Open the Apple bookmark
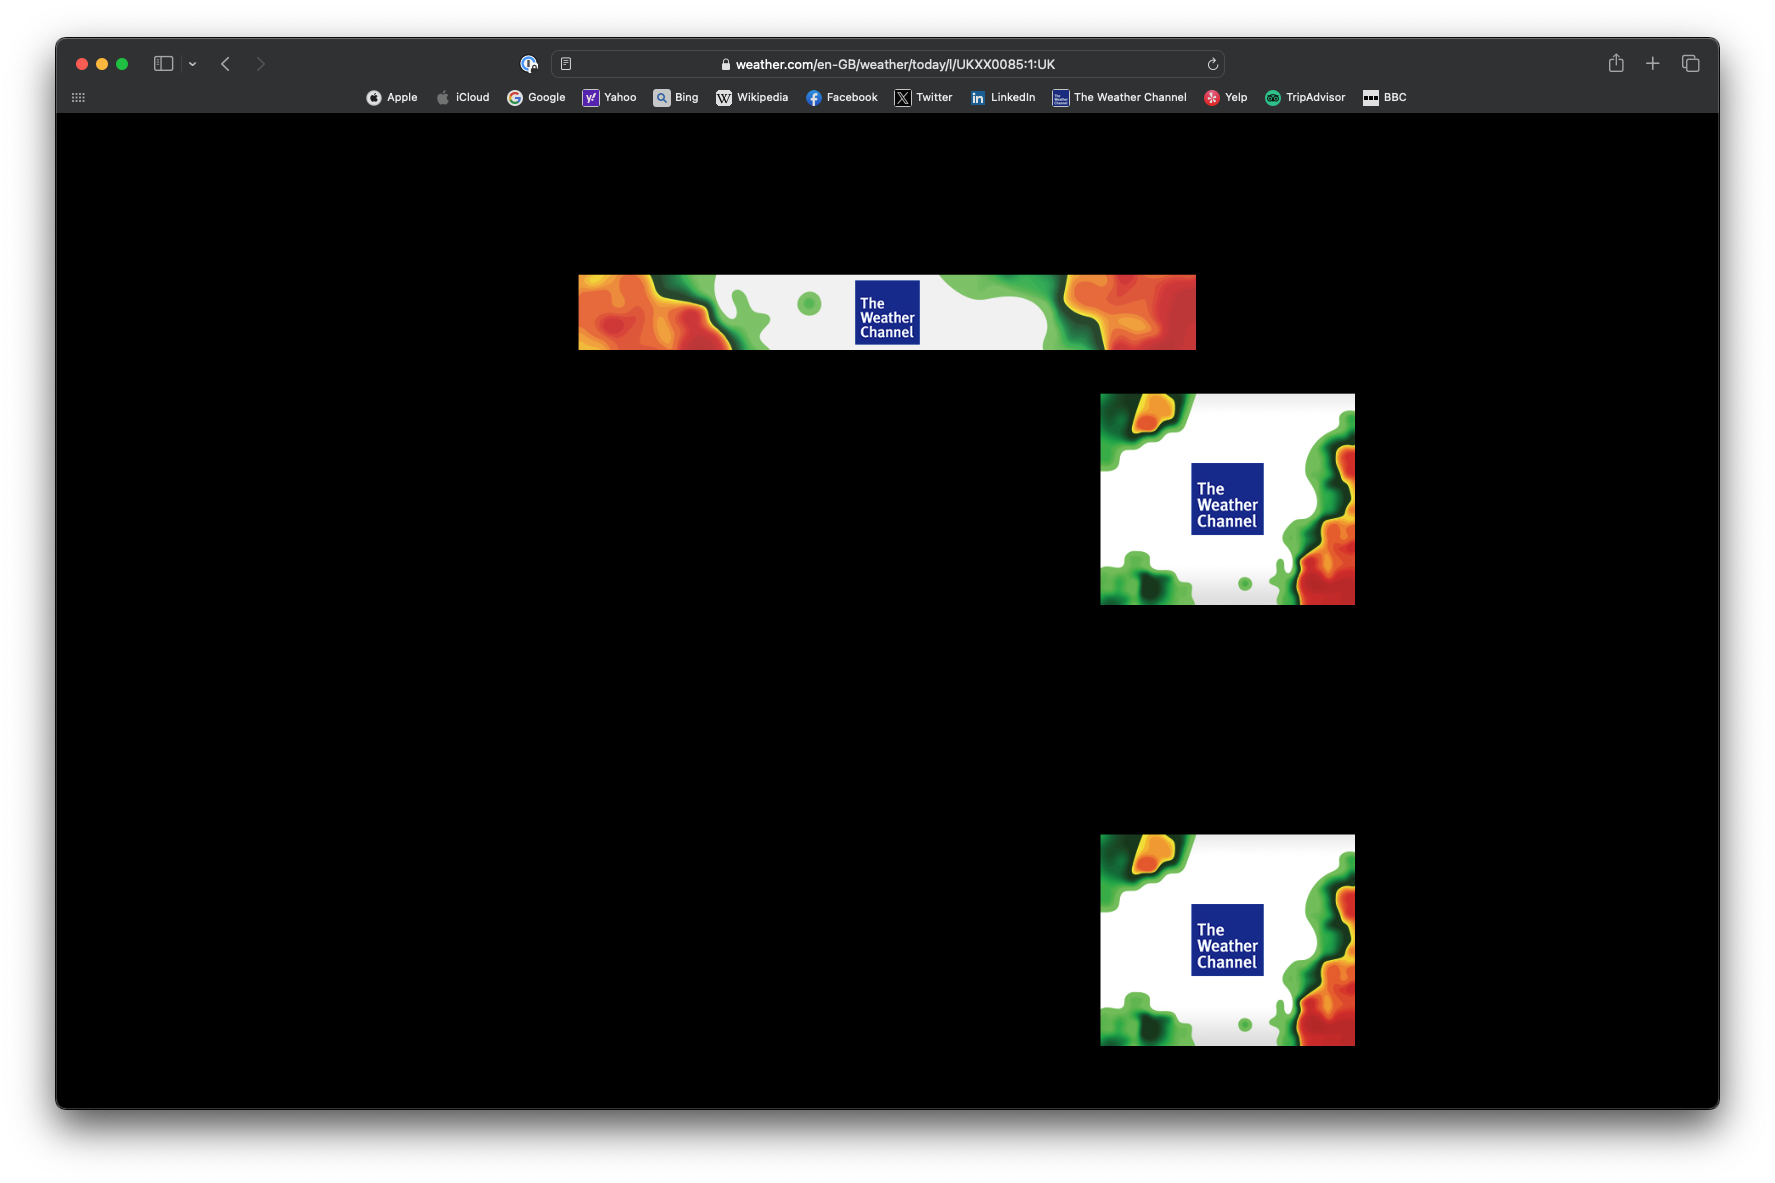The width and height of the screenshot is (1775, 1183). click(392, 97)
